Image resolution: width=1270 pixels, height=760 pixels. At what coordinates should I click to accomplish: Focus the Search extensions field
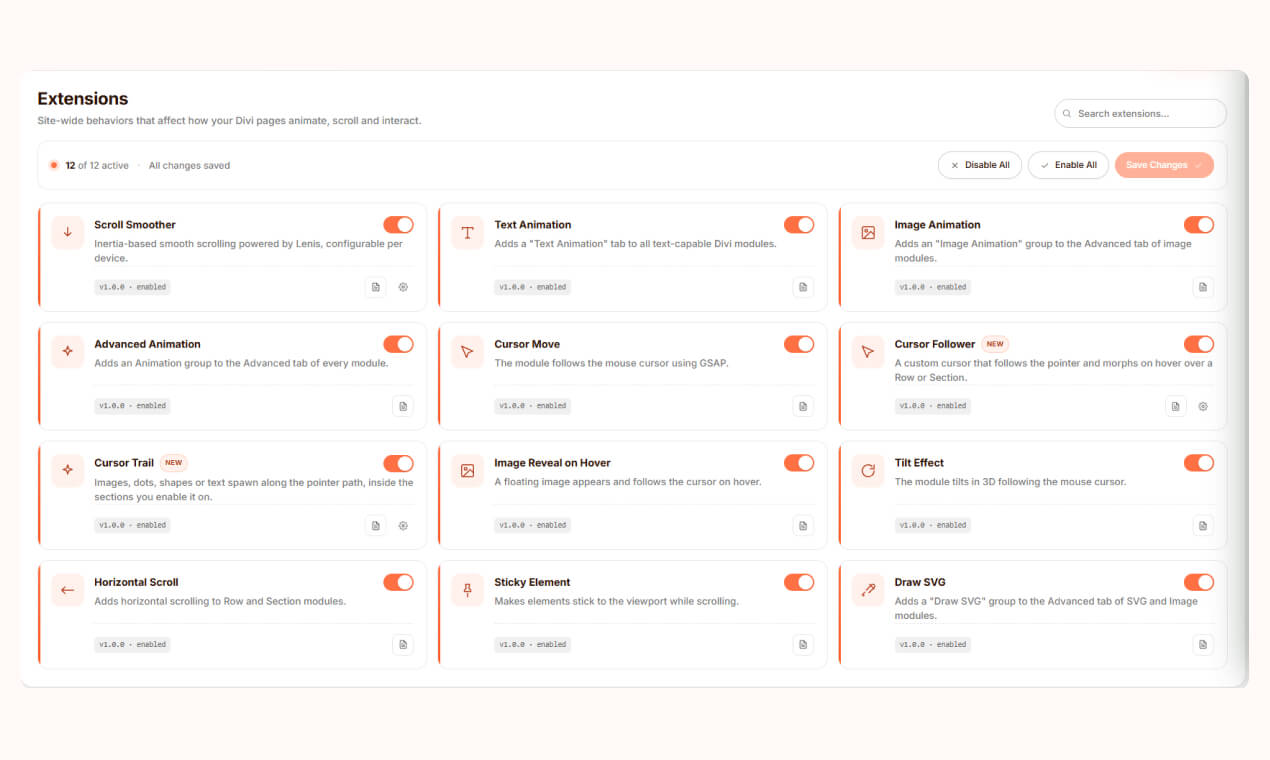1140,113
